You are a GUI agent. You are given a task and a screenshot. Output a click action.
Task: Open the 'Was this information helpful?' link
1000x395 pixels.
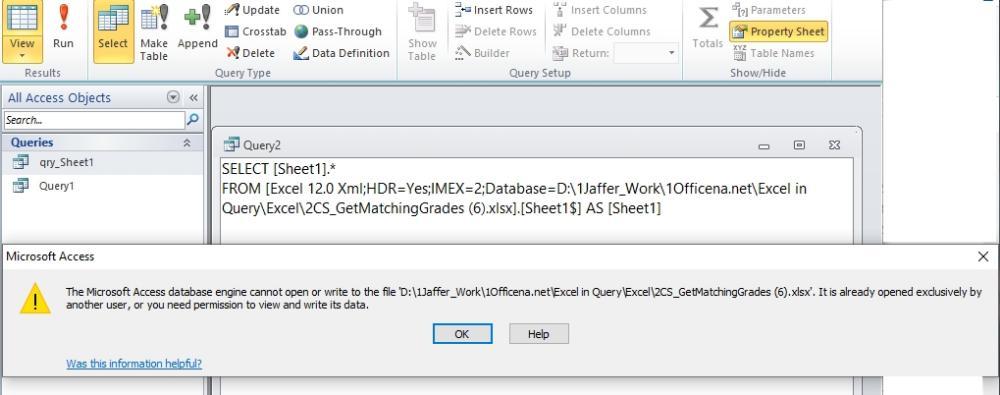pos(134,364)
